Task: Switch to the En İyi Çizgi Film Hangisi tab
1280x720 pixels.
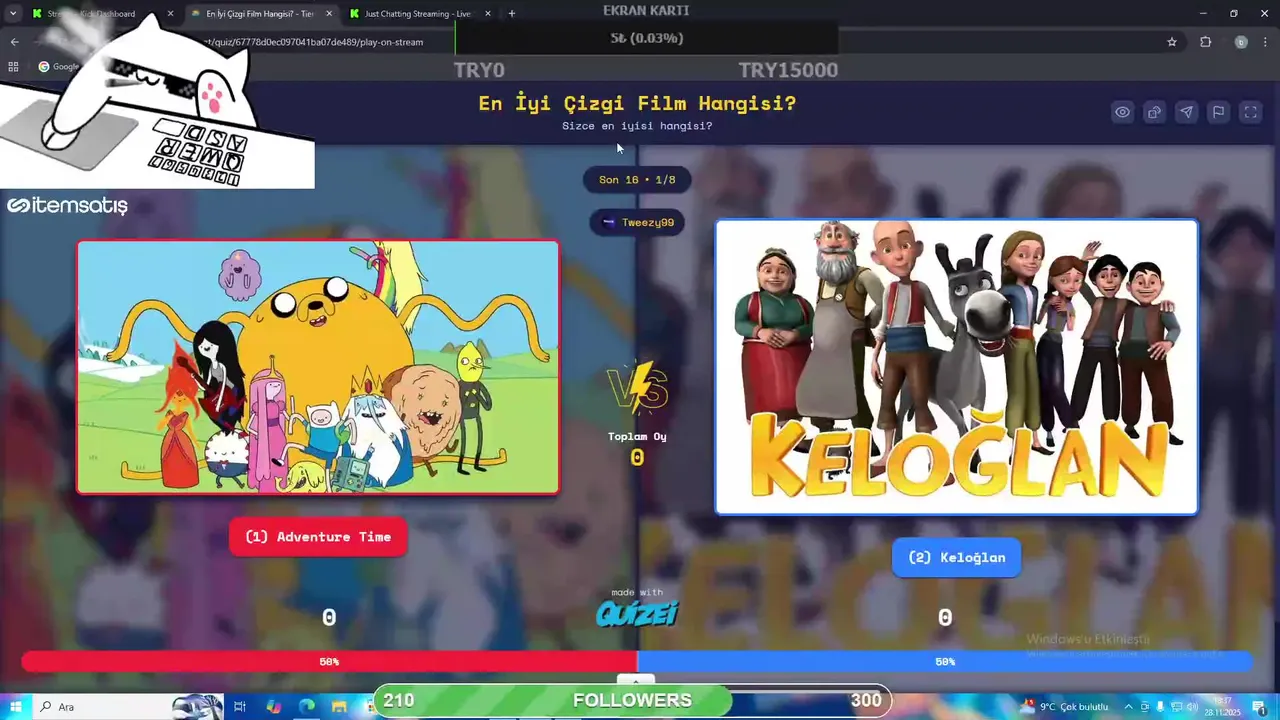Action: (x=260, y=14)
